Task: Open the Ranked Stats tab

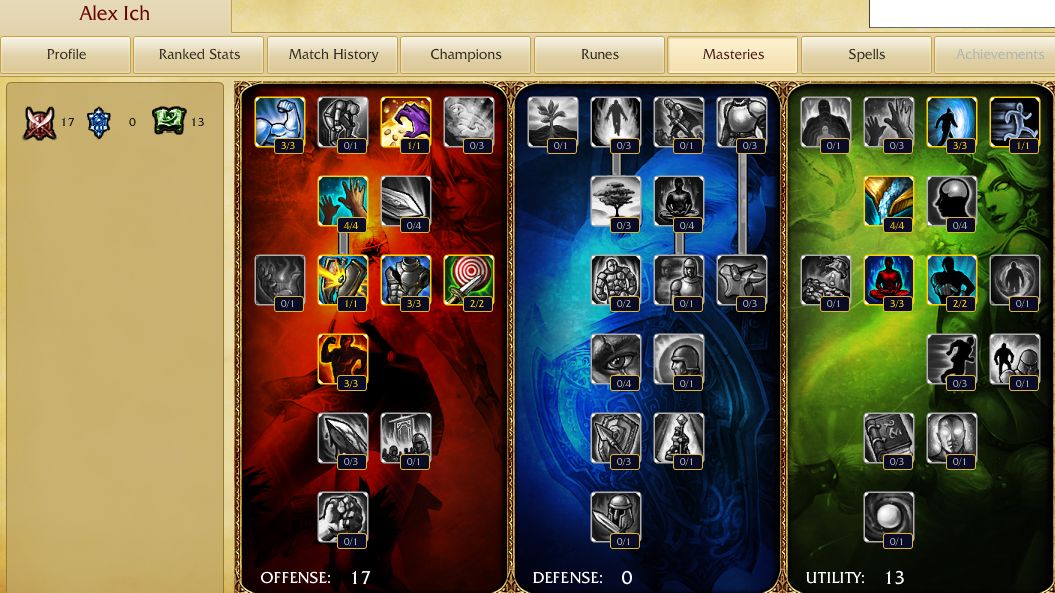Action: pyautogui.click(x=199, y=55)
